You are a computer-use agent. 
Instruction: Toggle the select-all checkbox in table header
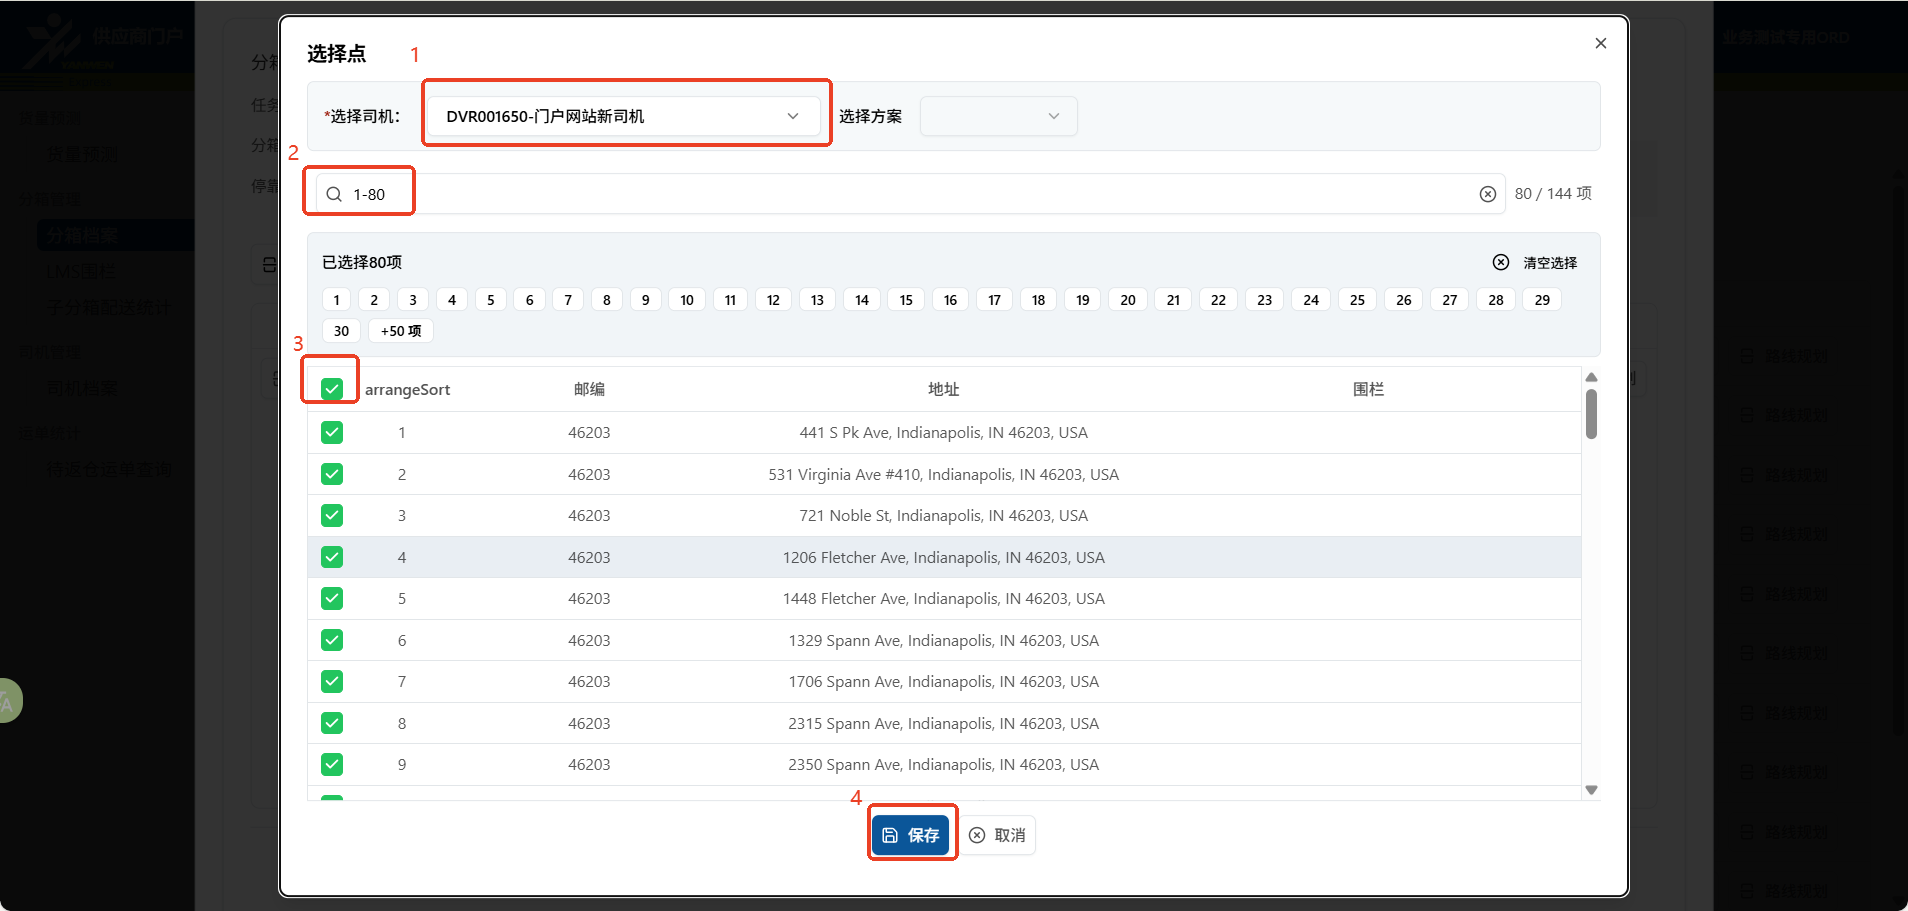pos(332,389)
